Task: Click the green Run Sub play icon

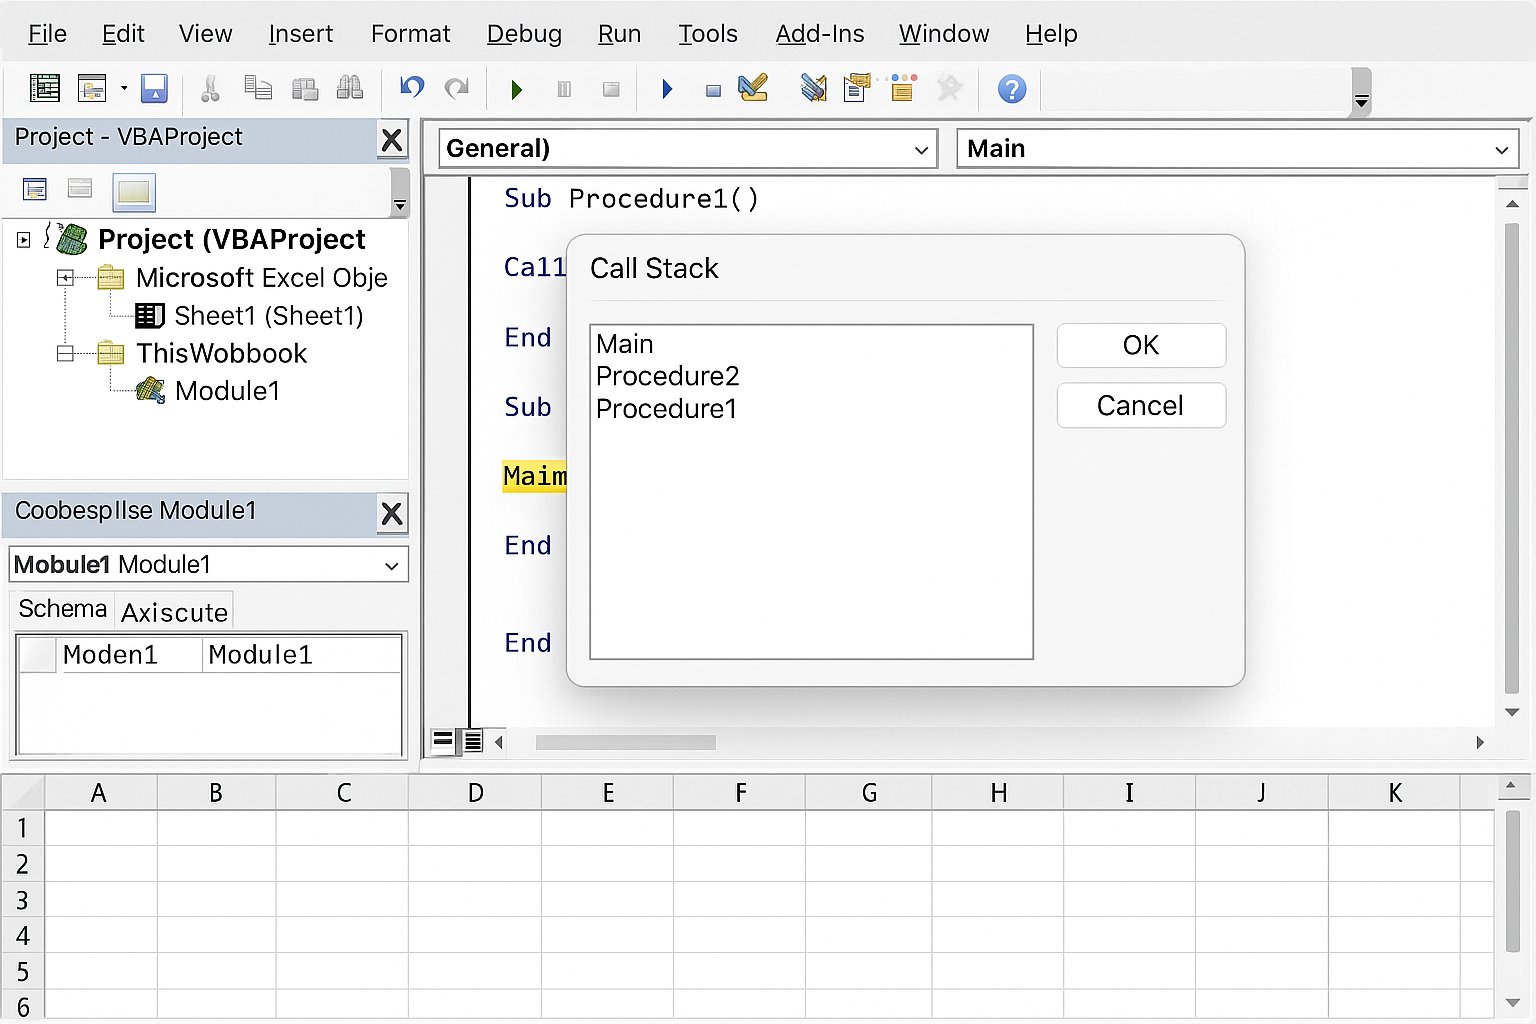Action: [x=516, y=90]
